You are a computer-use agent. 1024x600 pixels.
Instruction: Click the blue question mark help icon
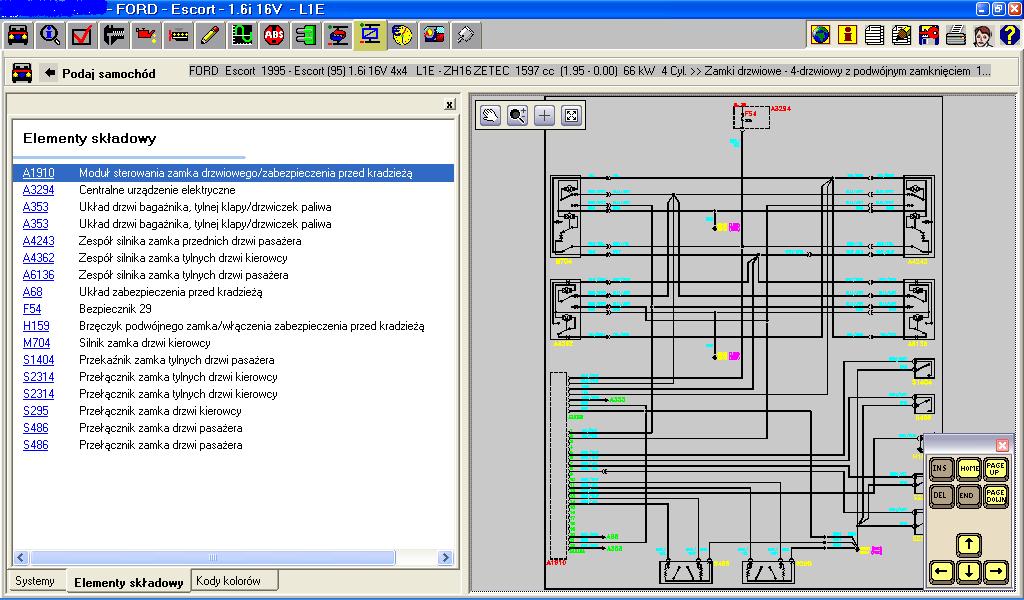click(x=1008, y=35)
